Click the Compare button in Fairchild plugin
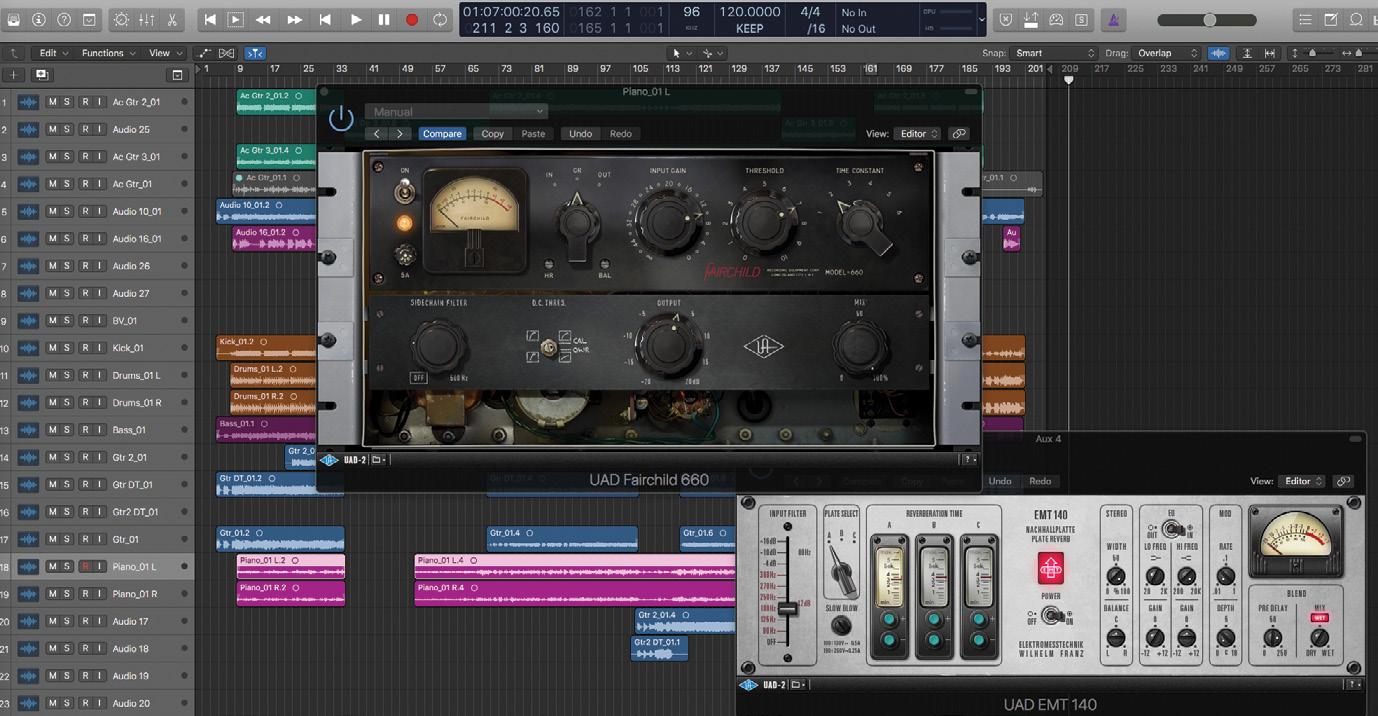The image size is (1378, 716). point(442,134)
